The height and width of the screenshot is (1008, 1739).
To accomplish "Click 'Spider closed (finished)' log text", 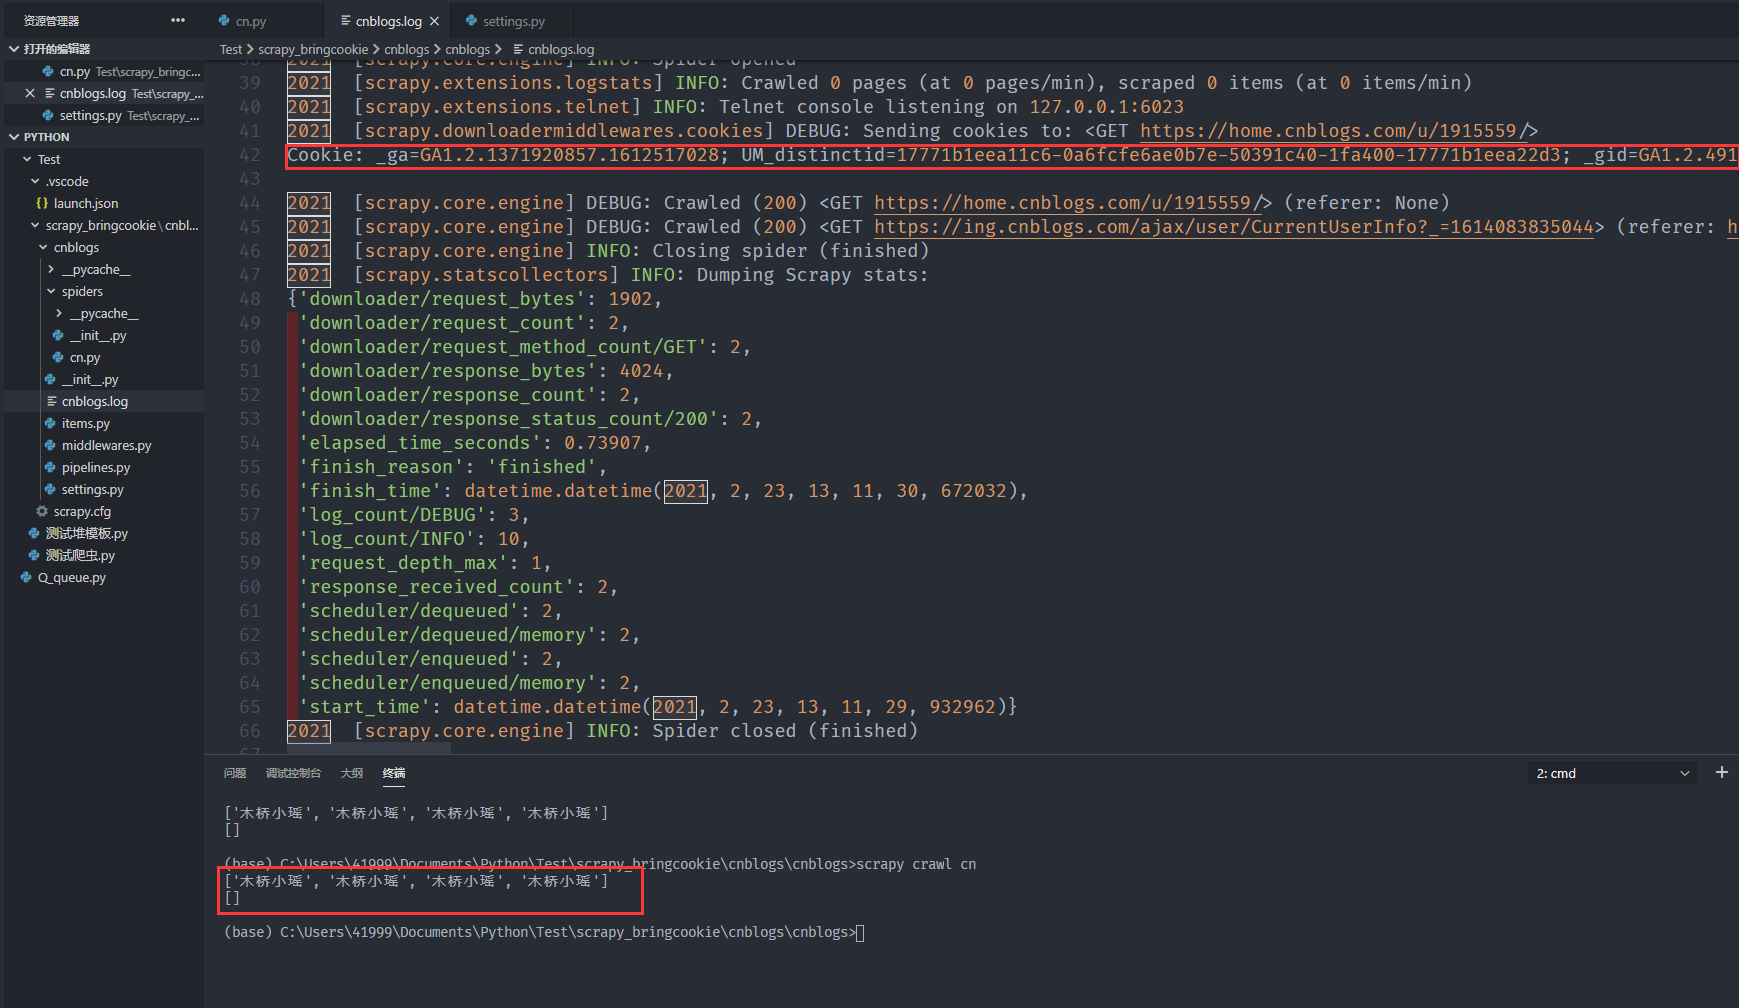I will [785, 731].
